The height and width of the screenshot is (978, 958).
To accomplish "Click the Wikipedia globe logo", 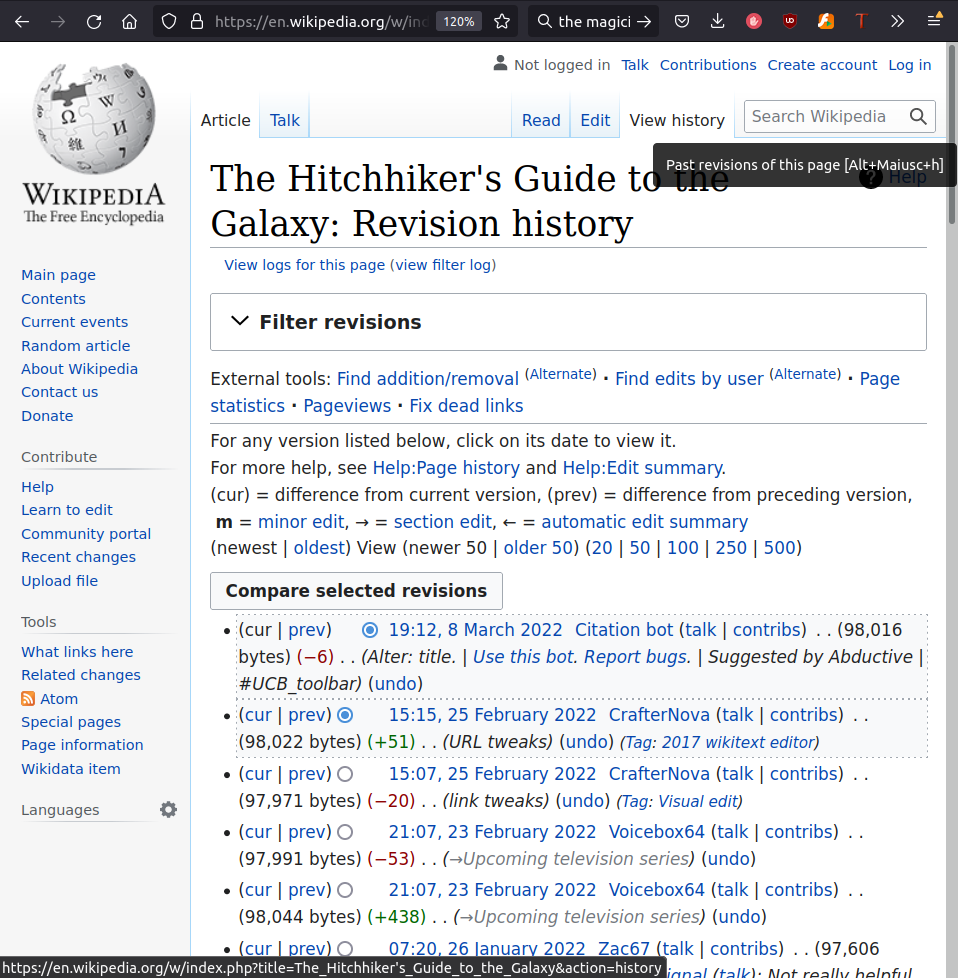I will [95, 119].
